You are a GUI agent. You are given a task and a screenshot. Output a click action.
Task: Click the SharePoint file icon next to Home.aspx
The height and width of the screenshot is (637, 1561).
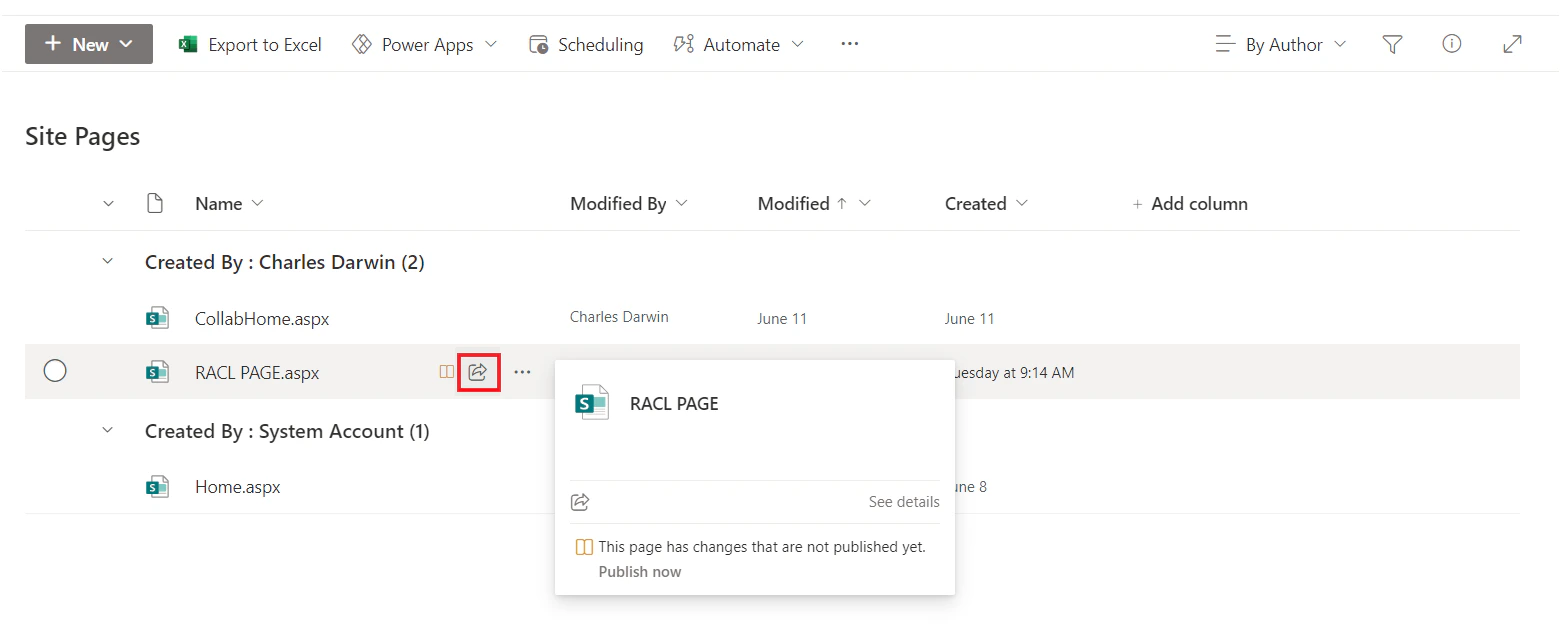coord(157,486)
